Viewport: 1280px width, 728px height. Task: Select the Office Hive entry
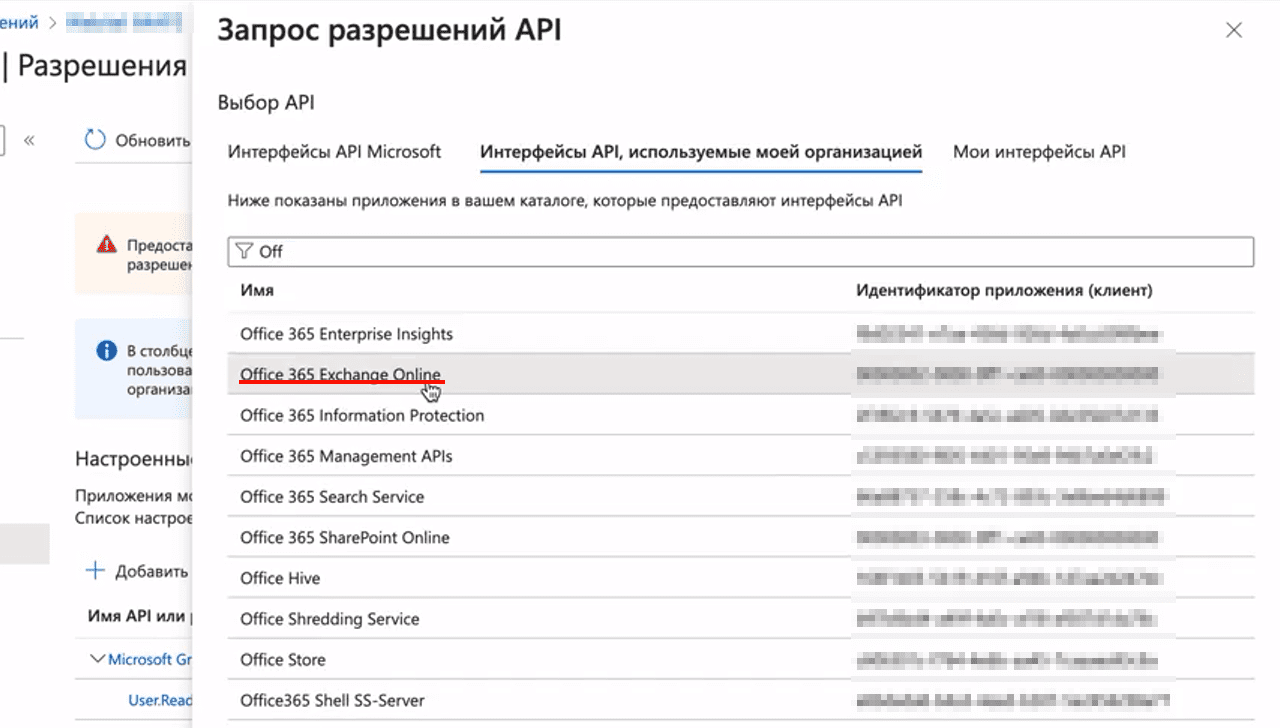(x=740, y=578)
